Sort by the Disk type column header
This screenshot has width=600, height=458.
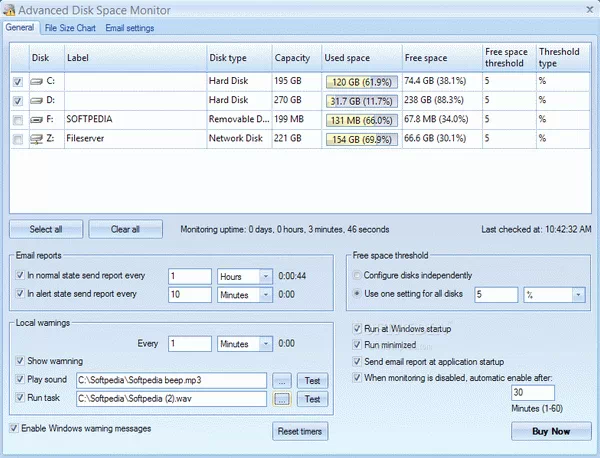[x=239, y=58]
